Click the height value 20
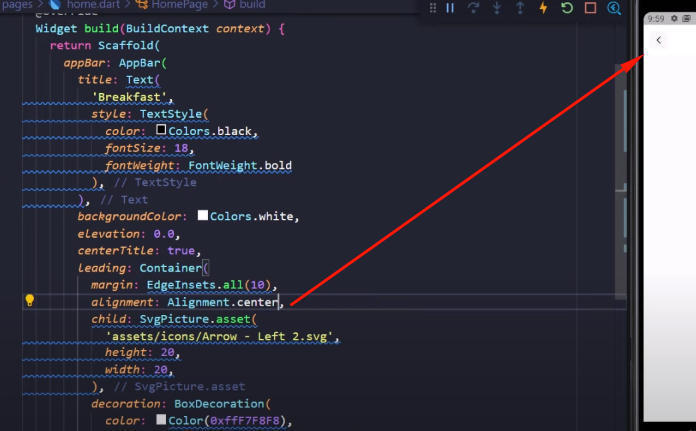The width and height of the screenshot is (696, 431). click(167, 352)
